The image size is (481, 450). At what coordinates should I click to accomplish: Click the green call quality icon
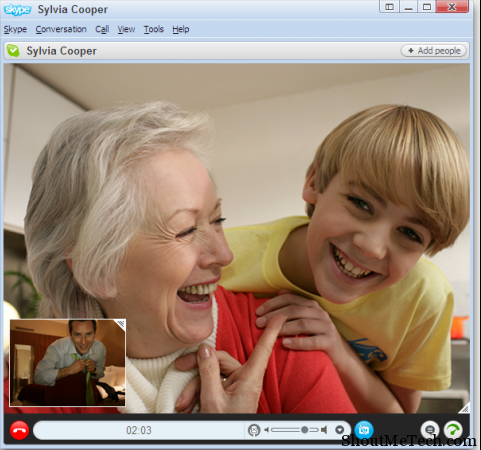click(x=454, y=430)
